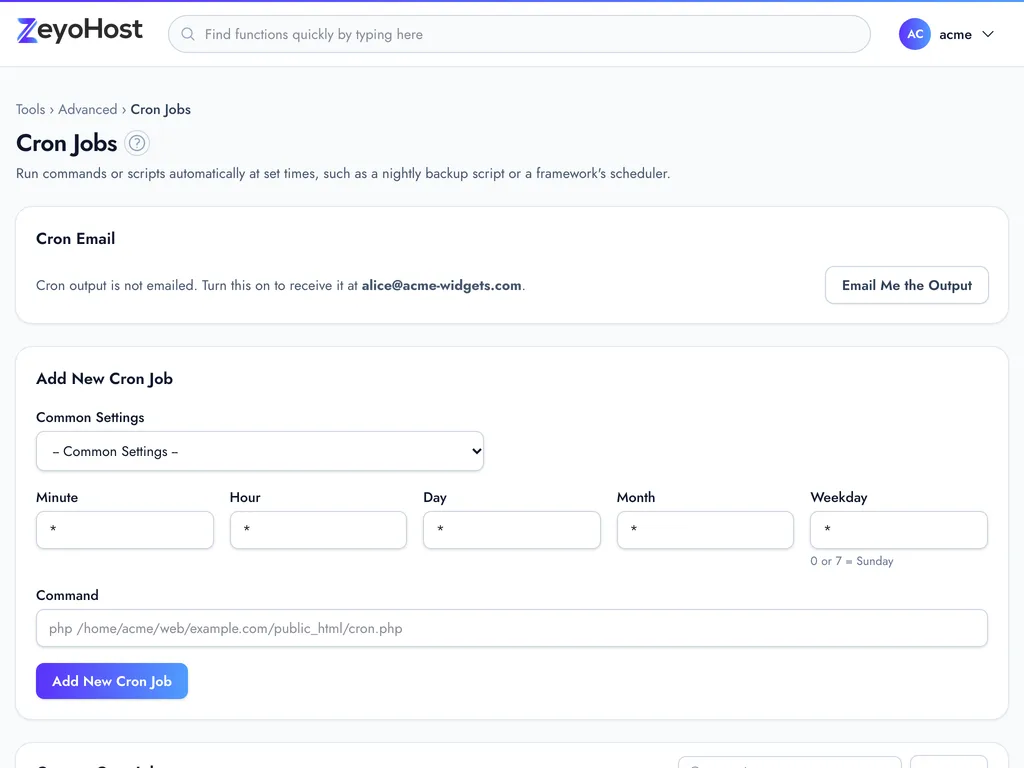
Task: Go to Tools breadcrumb
Action: pyautogui.click(x=31, y=109)
